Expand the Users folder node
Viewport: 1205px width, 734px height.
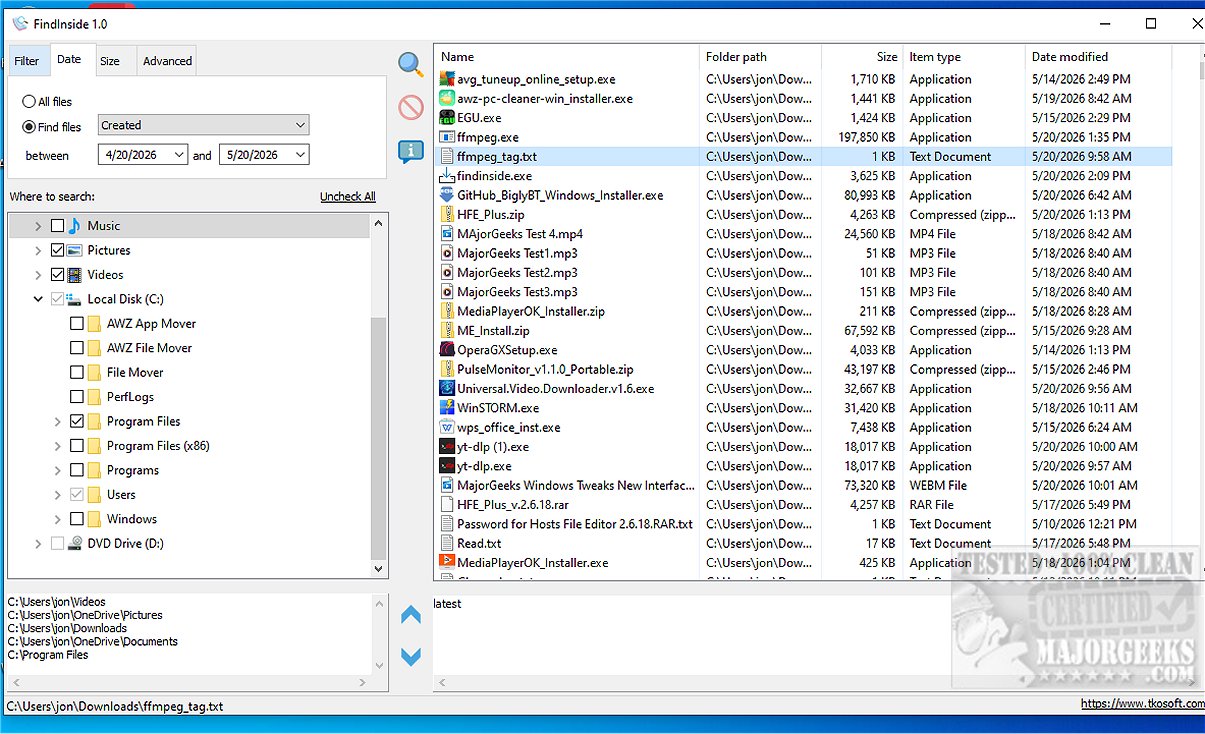click(58, 495)
